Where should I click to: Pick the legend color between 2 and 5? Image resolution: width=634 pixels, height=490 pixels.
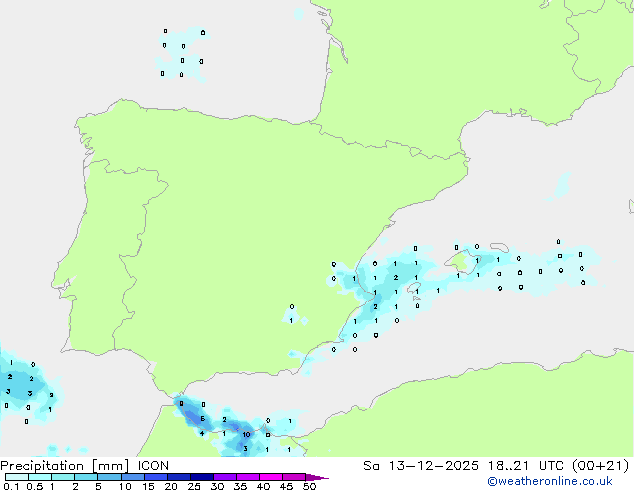[x=87, y=478]
